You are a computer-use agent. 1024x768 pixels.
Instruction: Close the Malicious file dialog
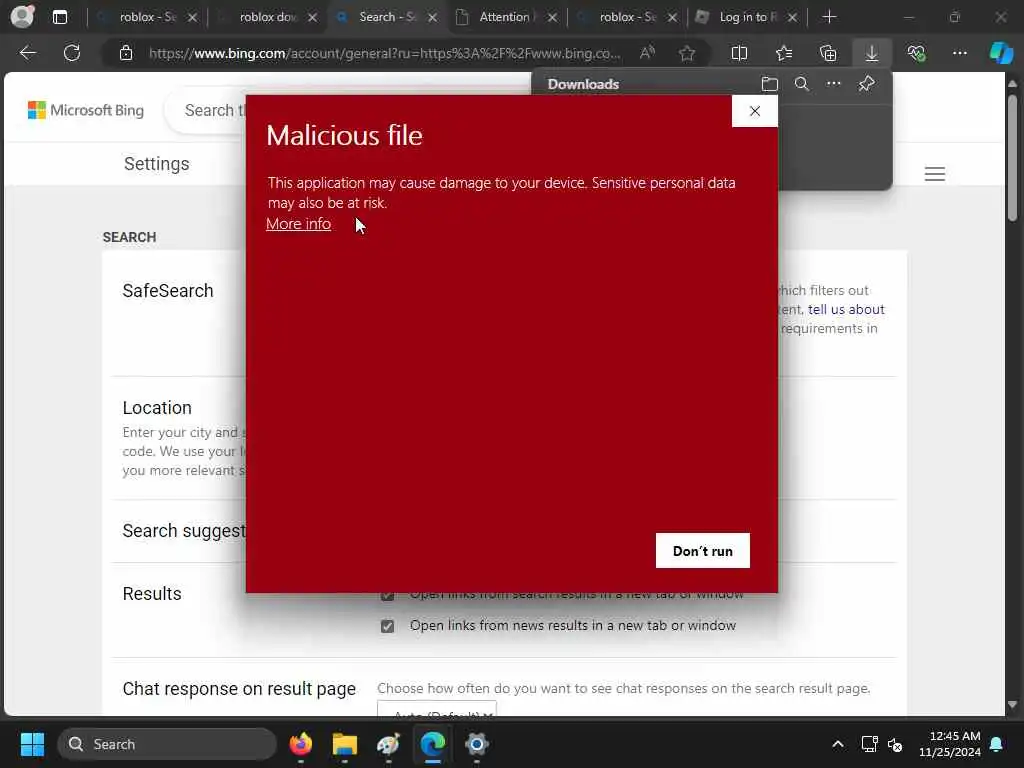[755, 111]
